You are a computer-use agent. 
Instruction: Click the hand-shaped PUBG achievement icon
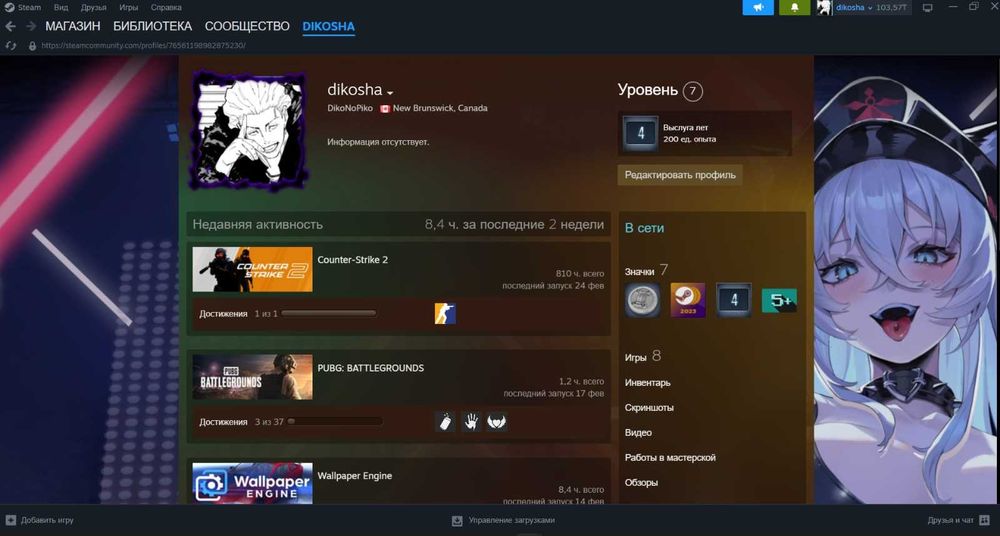(x=471, y=421)
